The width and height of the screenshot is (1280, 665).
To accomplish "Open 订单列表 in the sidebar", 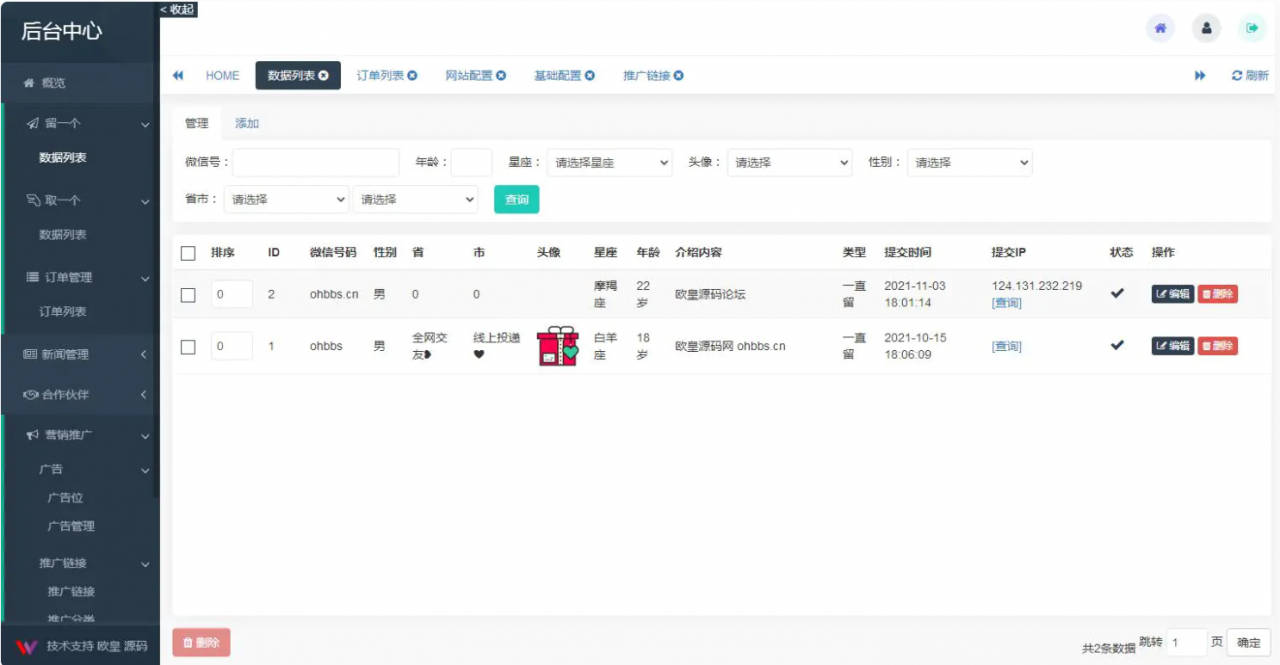I will coord(63,312).
